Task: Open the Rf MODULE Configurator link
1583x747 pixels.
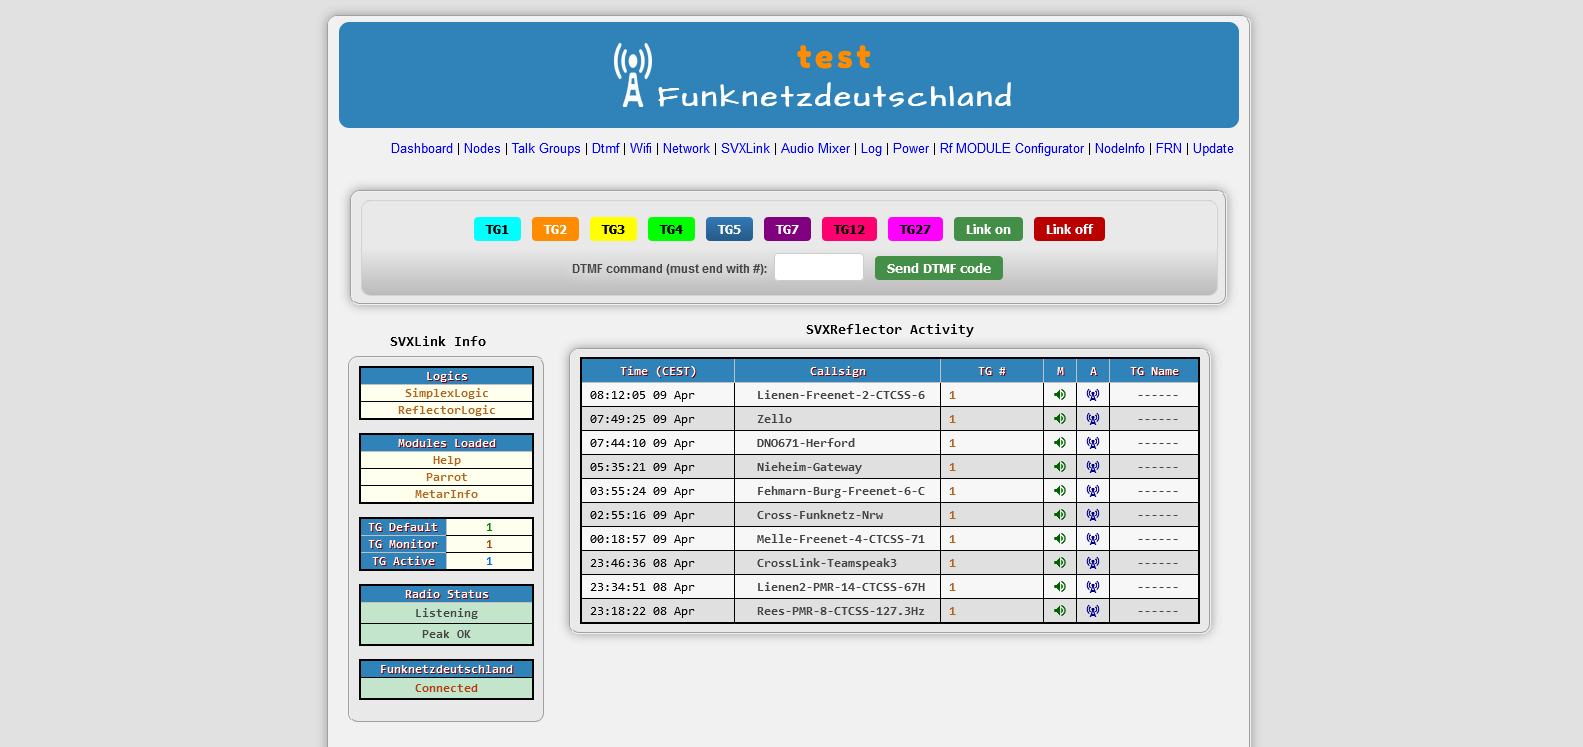Action: [x=1011, y=148]
